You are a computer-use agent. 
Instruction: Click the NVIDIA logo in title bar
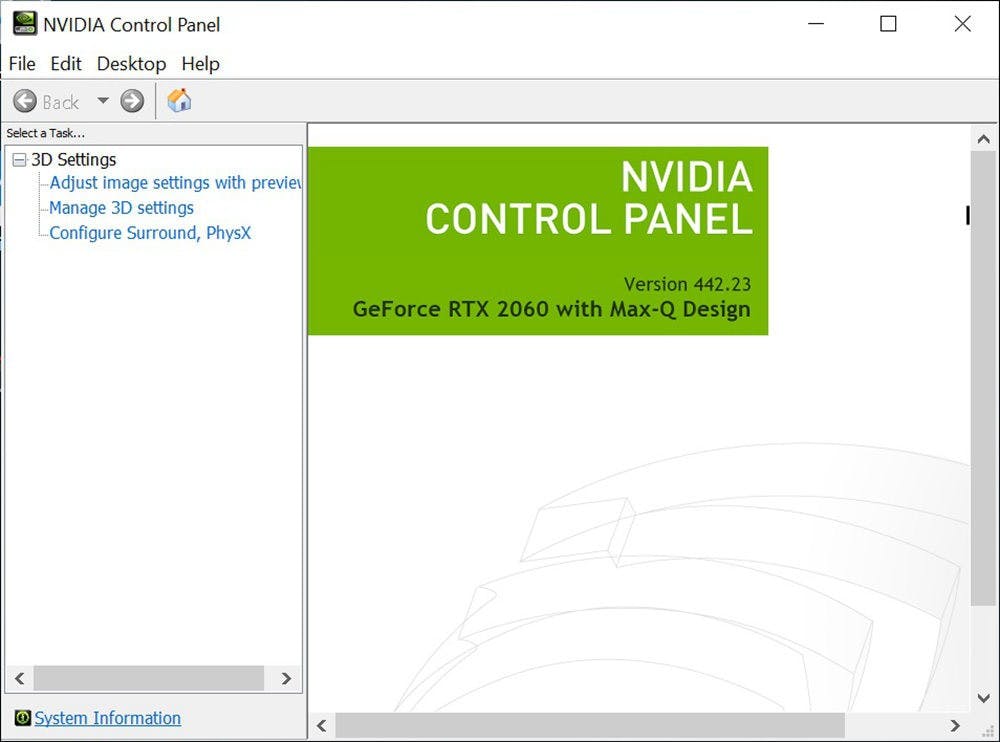[x=24, y=24]
